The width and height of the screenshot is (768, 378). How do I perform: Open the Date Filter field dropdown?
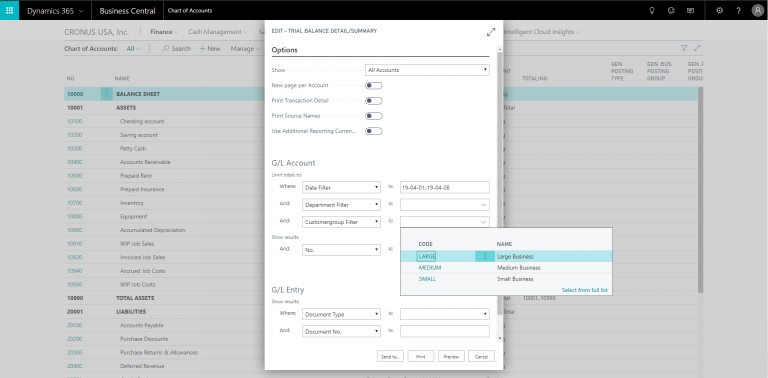tap(341, 187)
